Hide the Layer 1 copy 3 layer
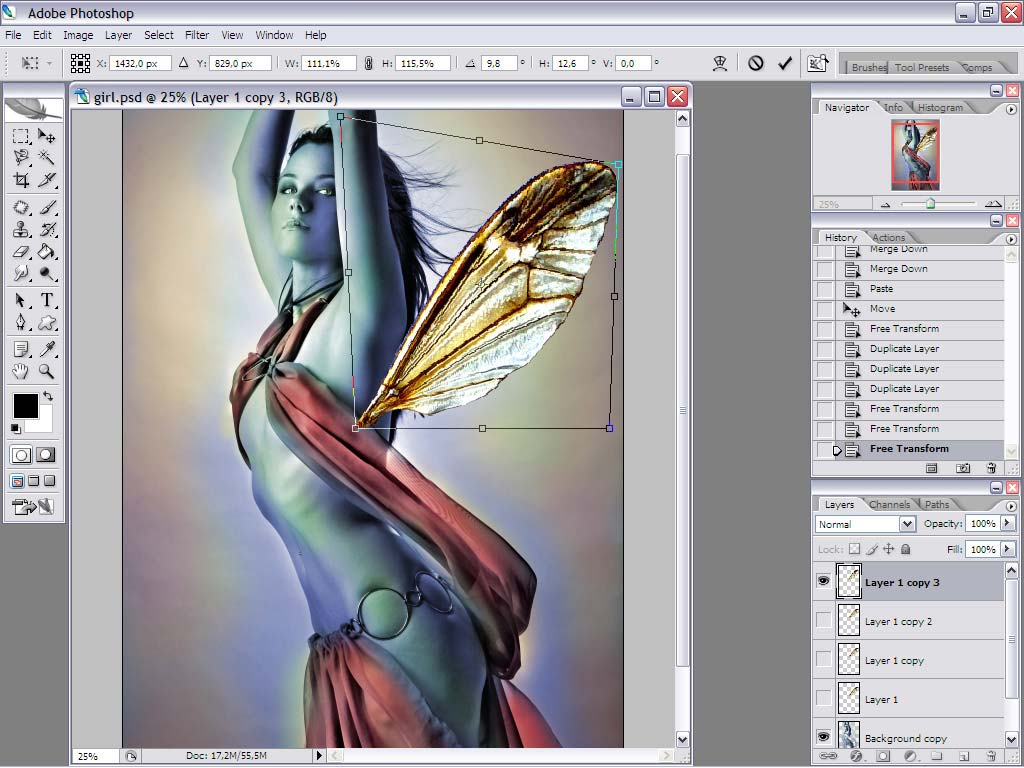Image resolution: width=1024 pixels, height=768 pixels. point(824,581)
